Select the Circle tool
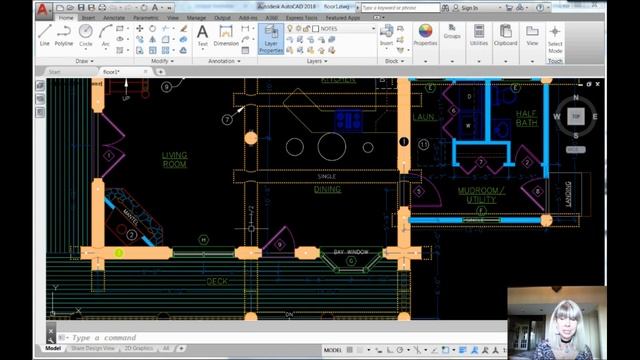This screenshot has width=640, height=360. point(86,35)
